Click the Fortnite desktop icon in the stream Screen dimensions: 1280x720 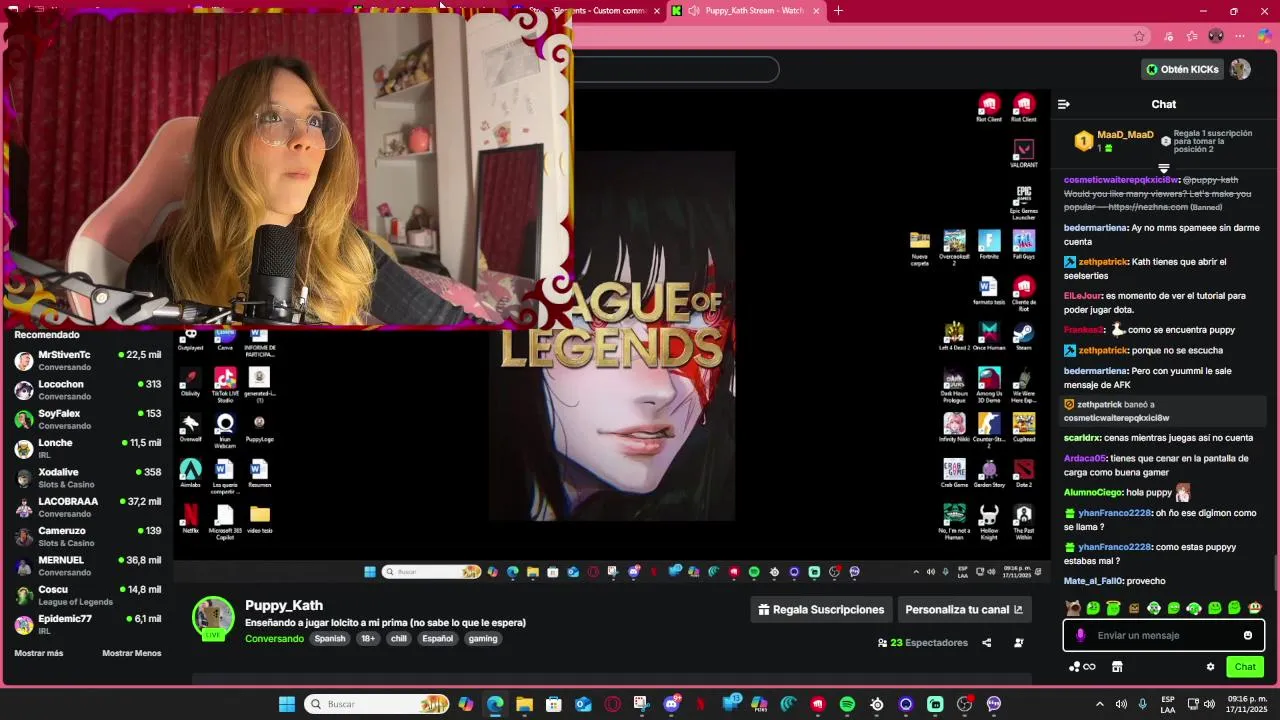click(989, 246)
